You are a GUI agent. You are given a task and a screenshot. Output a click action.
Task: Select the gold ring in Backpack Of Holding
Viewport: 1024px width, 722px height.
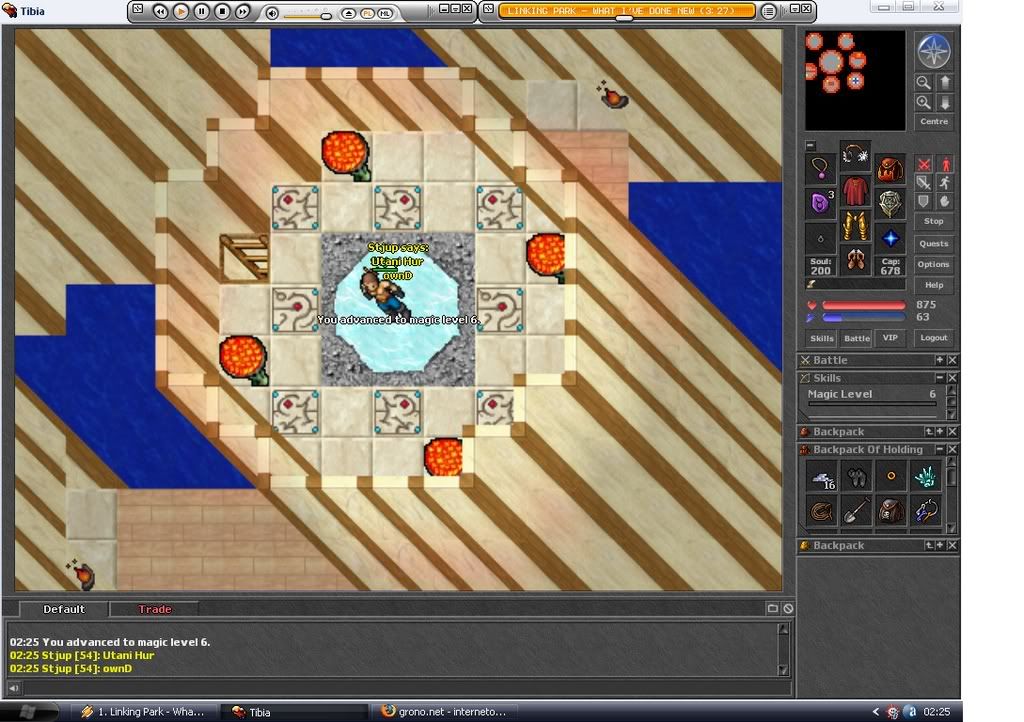click(891, 477)
